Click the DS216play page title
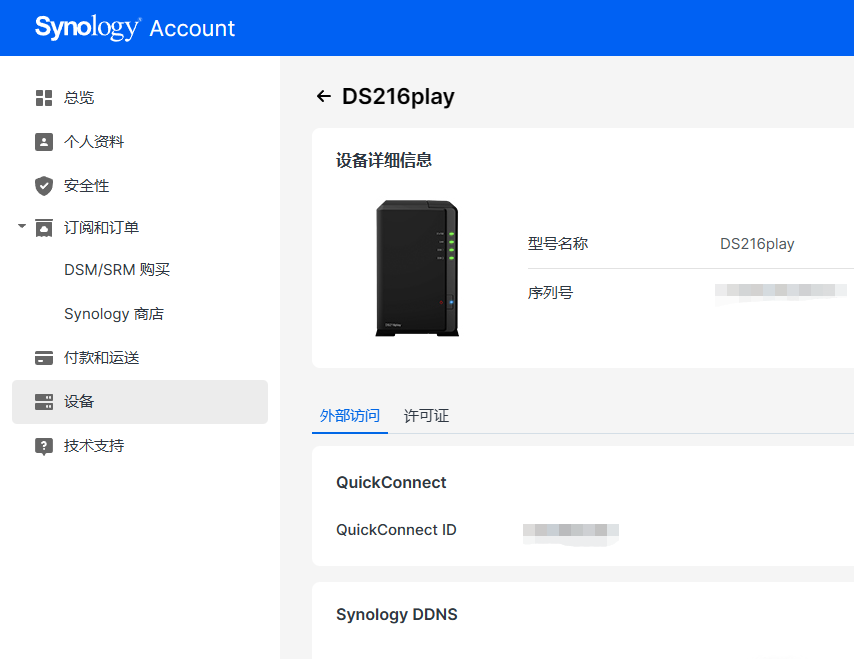Image resolution: width=854 pixels, height=659 pixels. coord(398,96)
